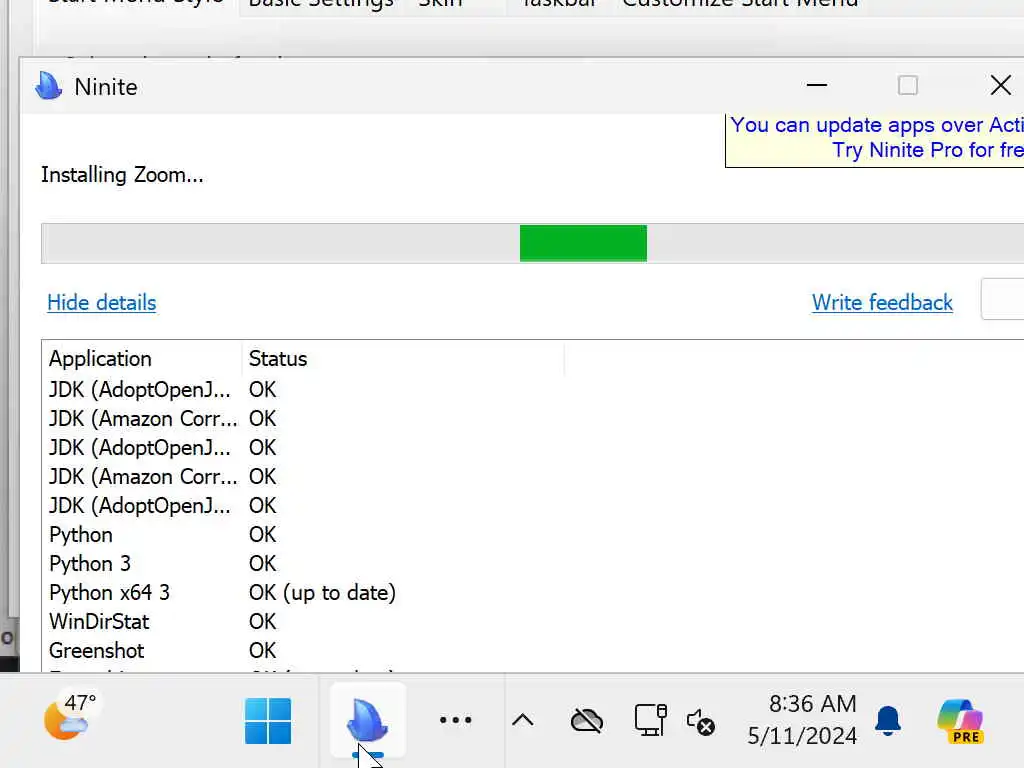Open notification bell icon
The height and width of the screenshot is (768, 1024).
click(888, 721)
